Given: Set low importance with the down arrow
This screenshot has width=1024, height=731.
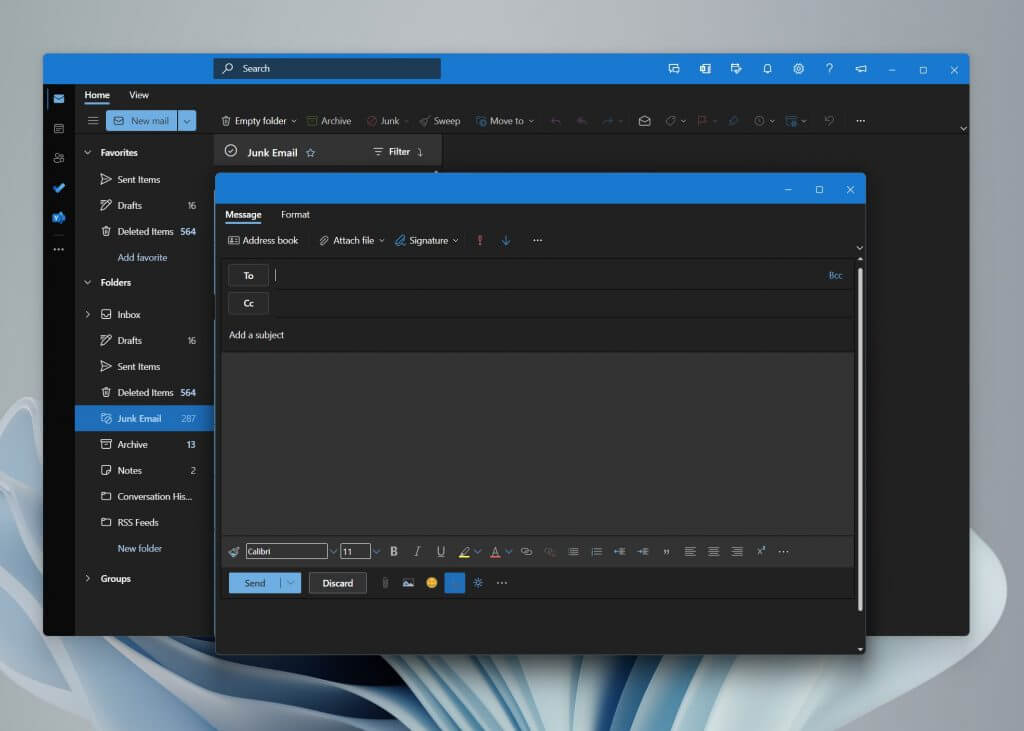Looking at the screenshot, I should pos(506,240).
